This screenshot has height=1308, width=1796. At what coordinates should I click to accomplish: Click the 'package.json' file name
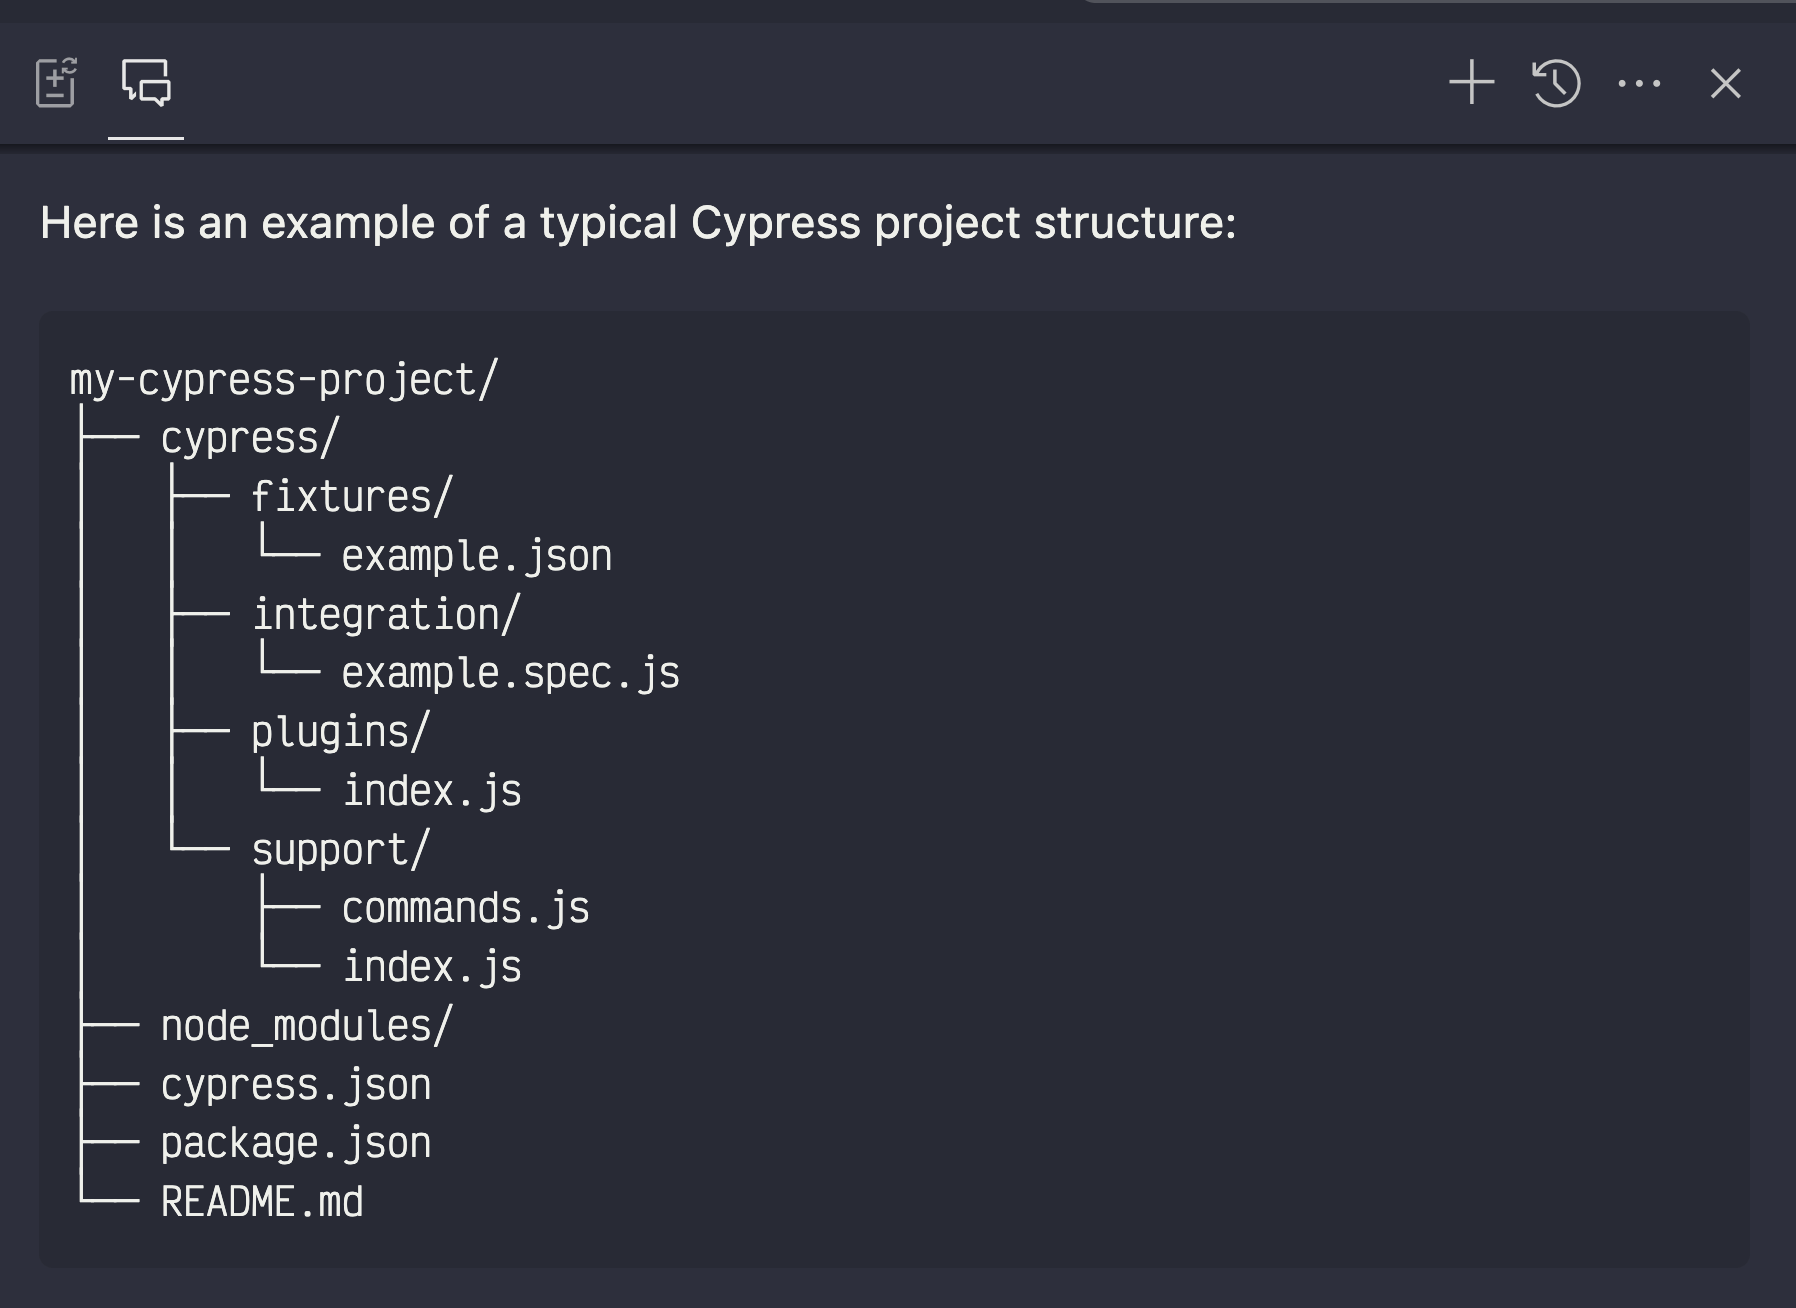(296, 1143)
